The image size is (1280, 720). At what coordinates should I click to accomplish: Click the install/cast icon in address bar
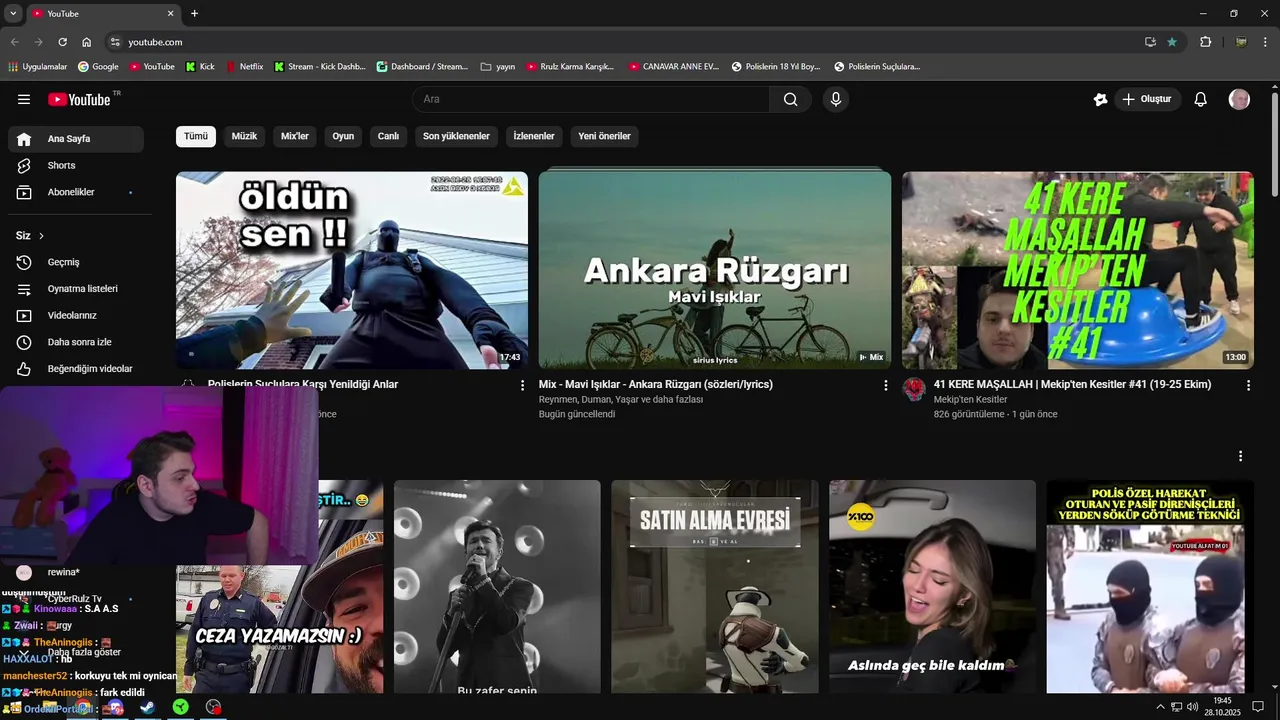[1150, 42]
